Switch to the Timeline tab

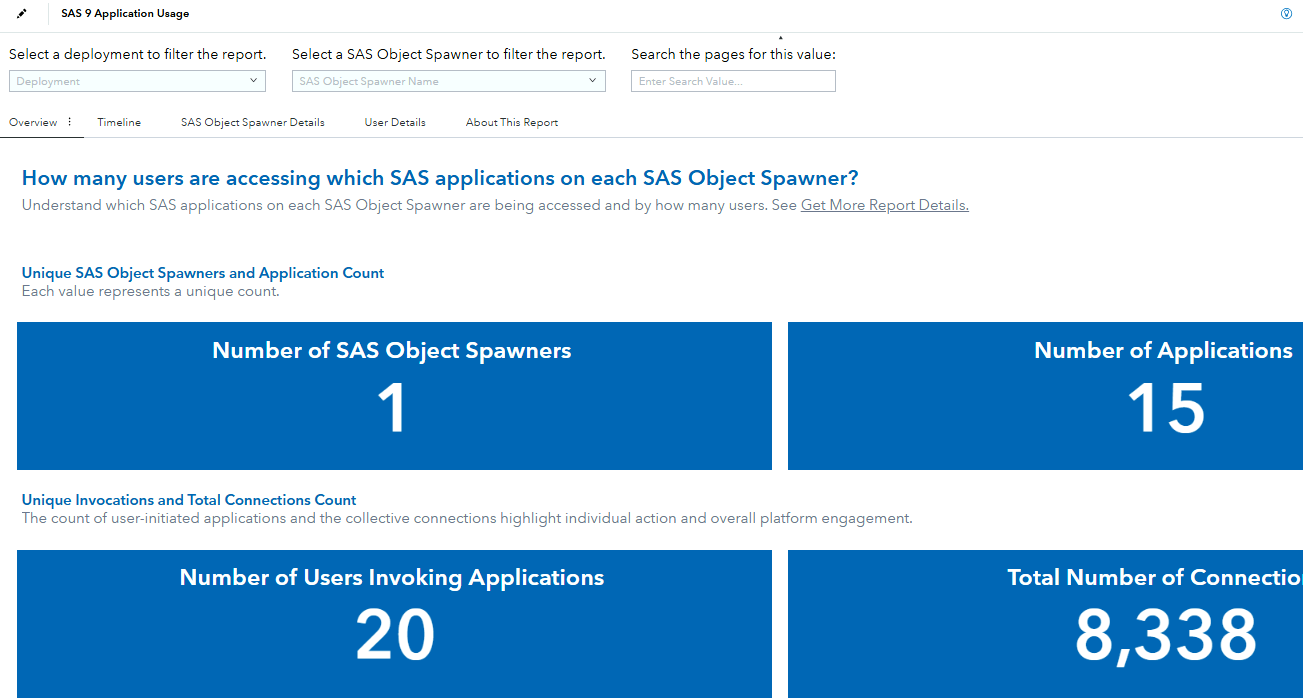(x=119, y=122)
